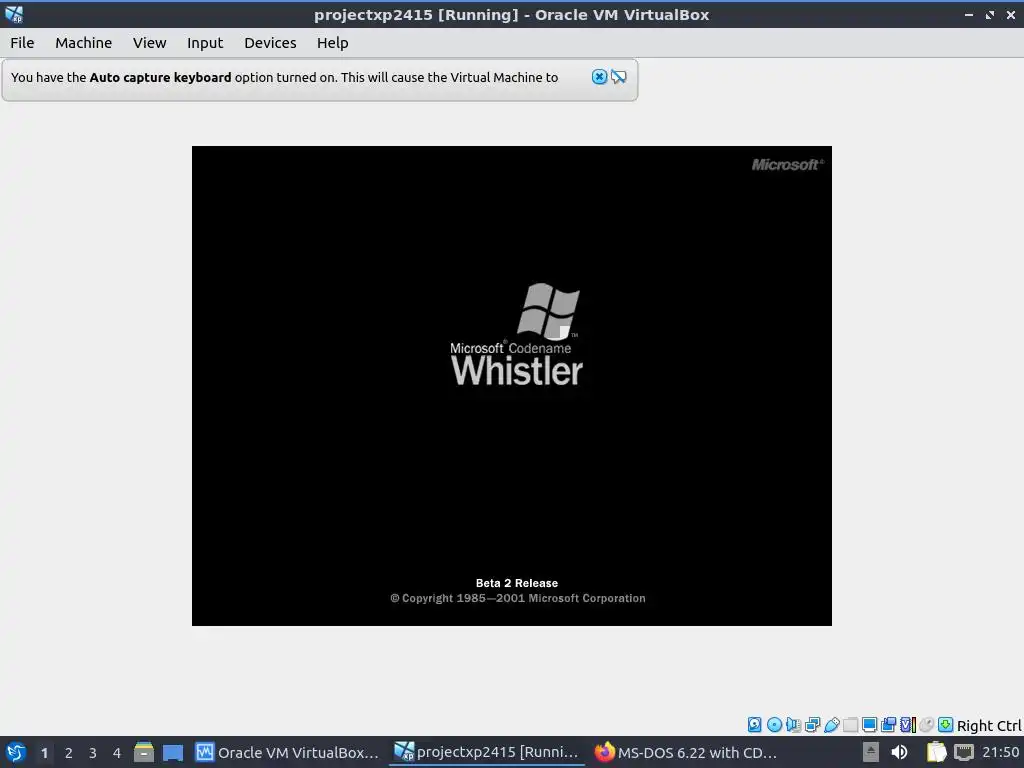This screenshot has height=768, width=1024.
Task: Click the keyboard capture green arrow icon
Action: 945,724
